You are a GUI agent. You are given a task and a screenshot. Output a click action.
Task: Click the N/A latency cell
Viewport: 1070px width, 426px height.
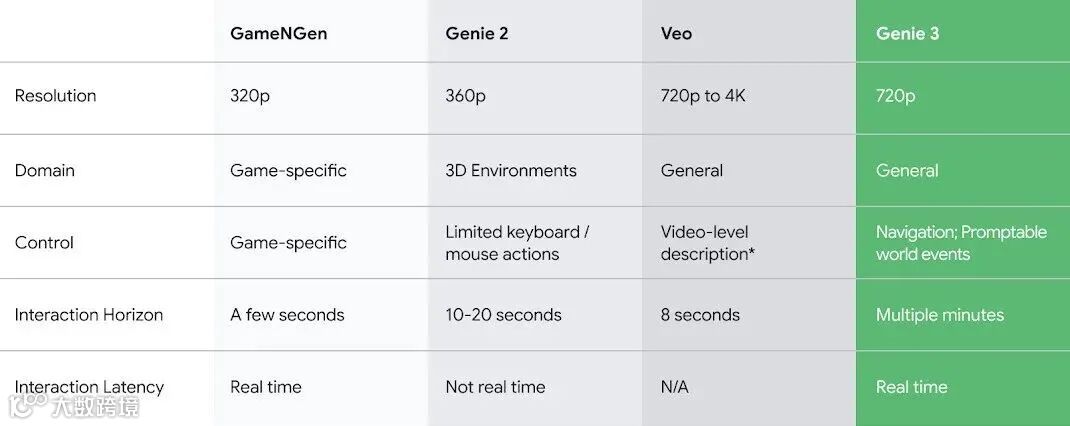click(674, 387)
